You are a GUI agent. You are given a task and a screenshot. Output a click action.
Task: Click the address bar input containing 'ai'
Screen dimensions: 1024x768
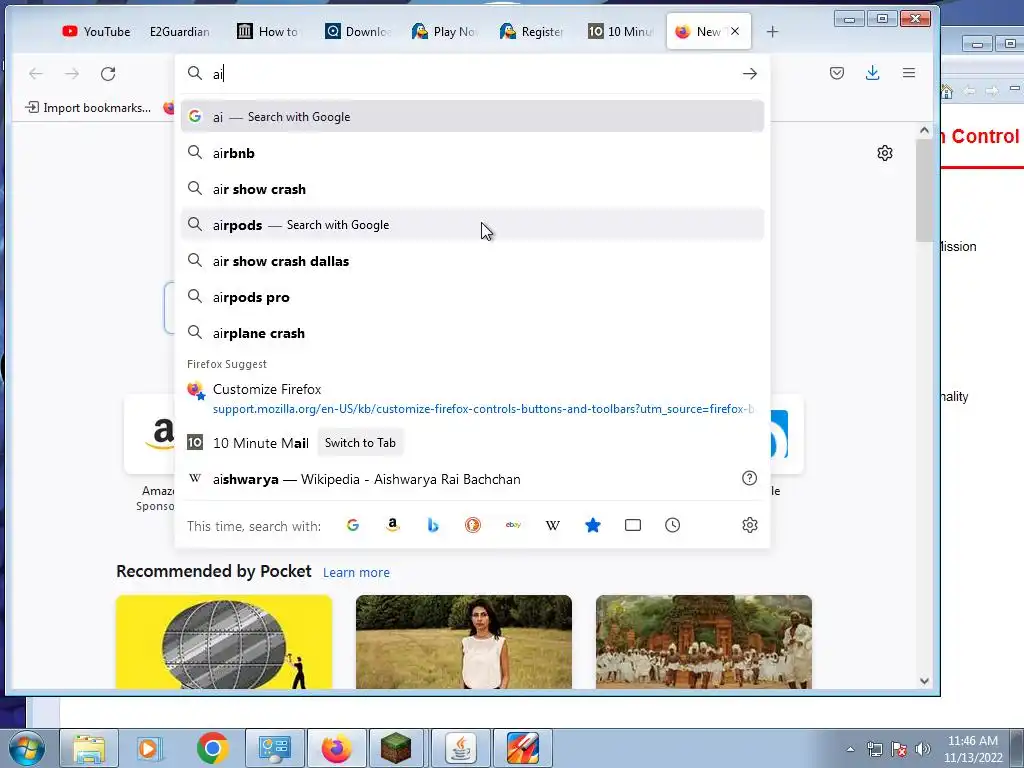point(473,74)
